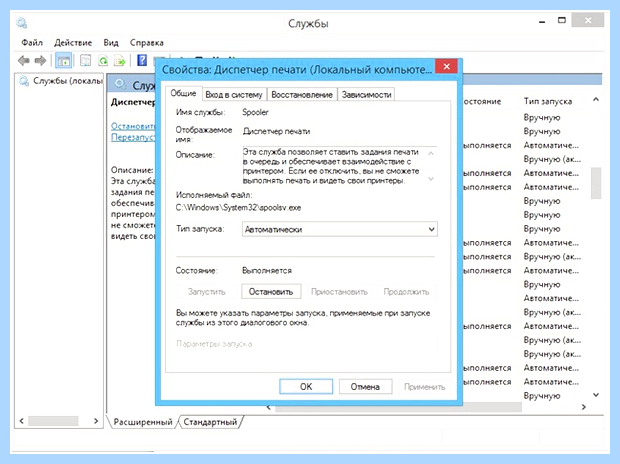Image resolution: width=620 pixels, height=464 pixels.
Task: Click the Export list toolbar icon
Action: (120, 61)
